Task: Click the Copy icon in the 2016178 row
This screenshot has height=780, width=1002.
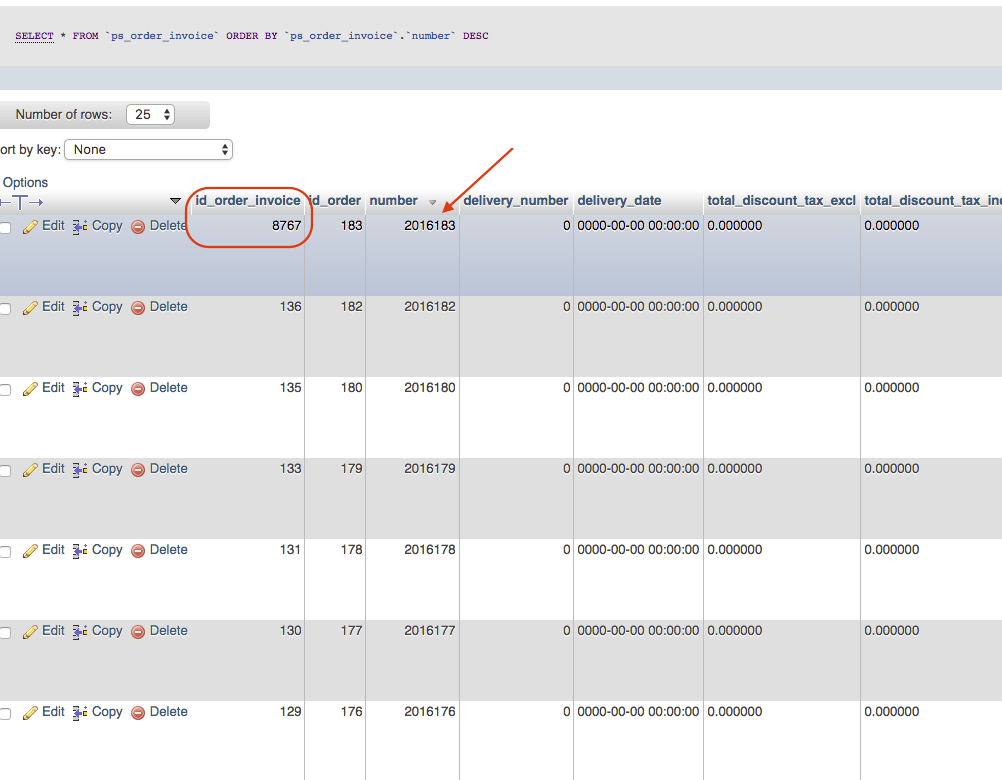Action: [x=80, y=551]
